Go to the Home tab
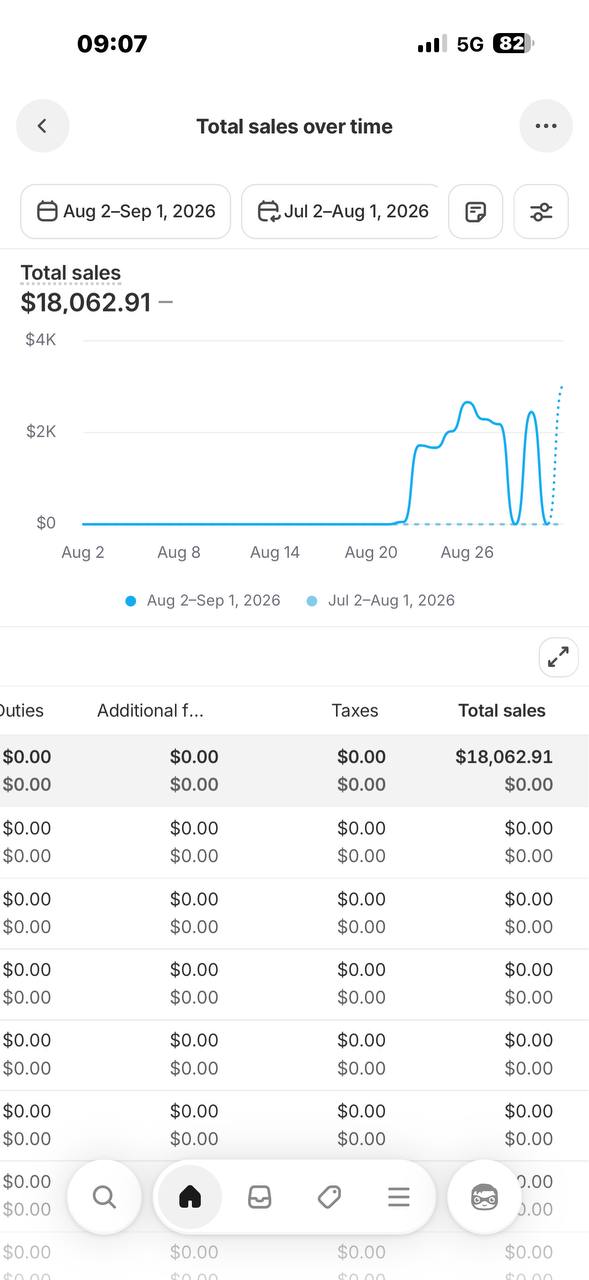 pyautogui.click(x=190, y=1197)
